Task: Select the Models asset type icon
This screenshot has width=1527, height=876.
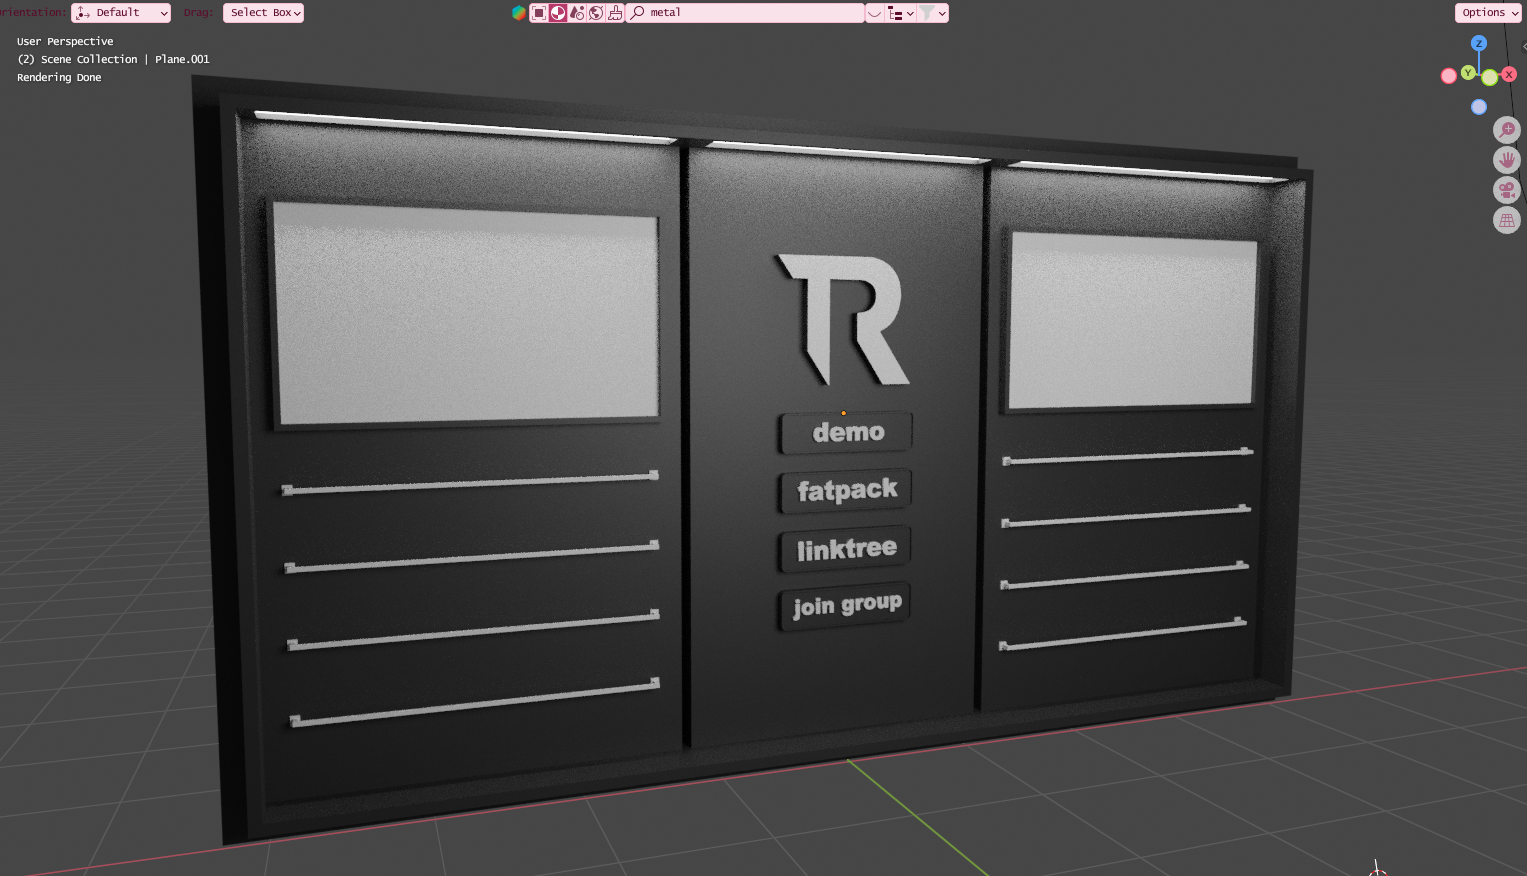Action: [539, 13]
